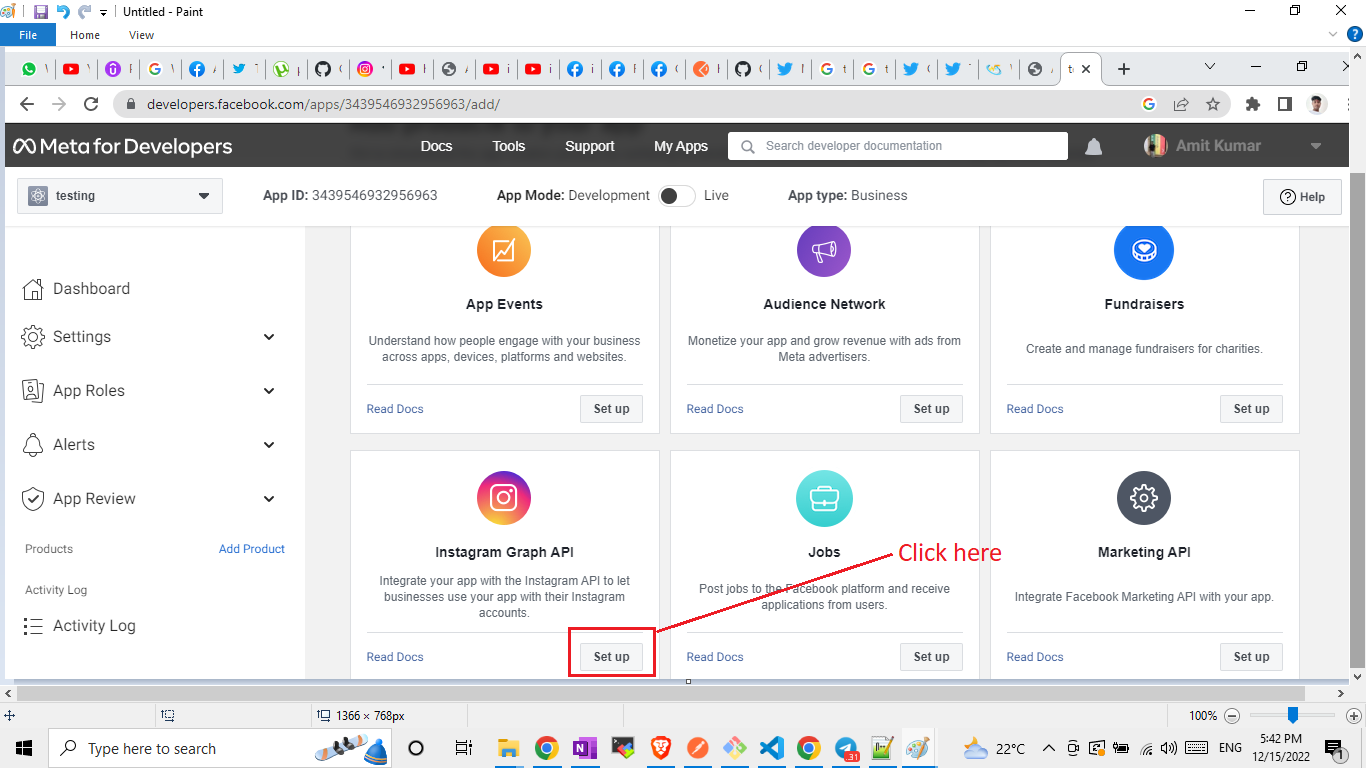Click the Meta for Developers logo
Image resolution: width=1366 pixels, height=768 pixels.
122,145
